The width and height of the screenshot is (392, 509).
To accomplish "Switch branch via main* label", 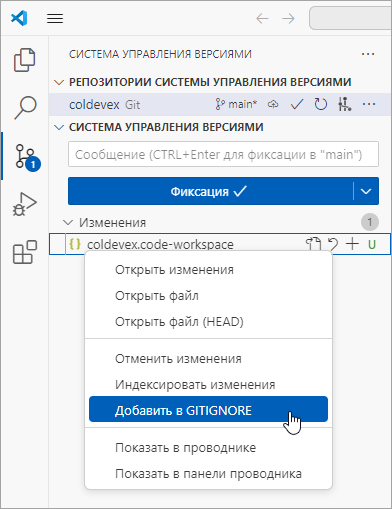I will click(236, 105).
